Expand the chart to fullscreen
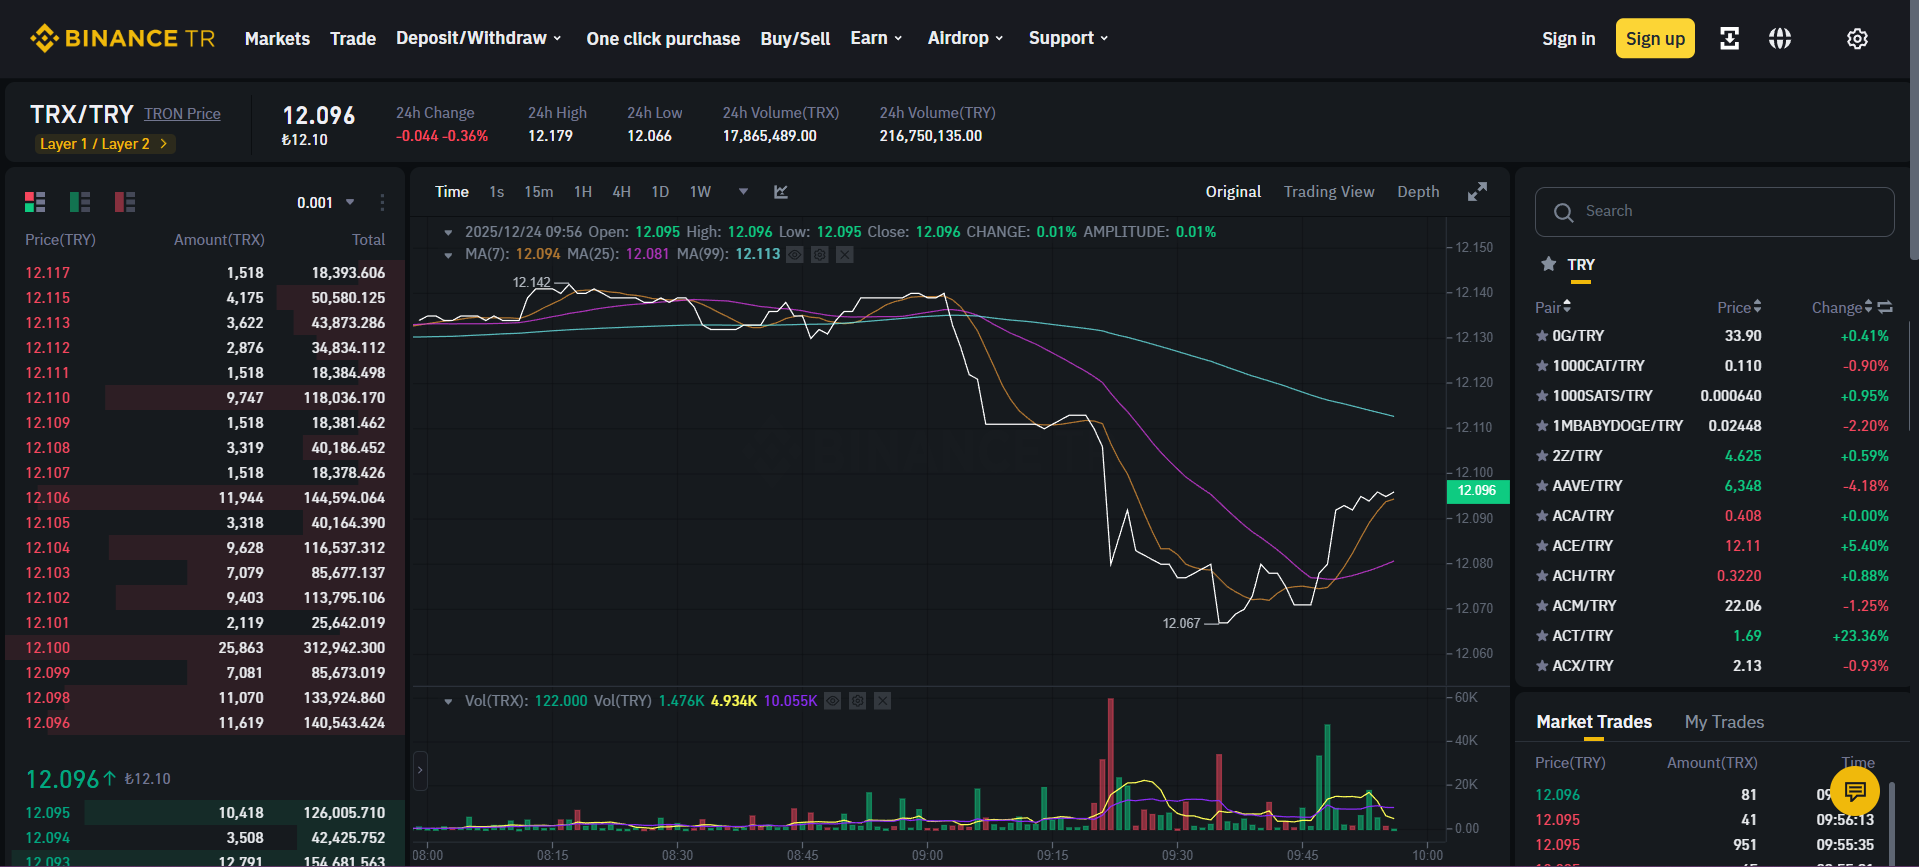The image size is (1919, 867). coord(1477,192)
